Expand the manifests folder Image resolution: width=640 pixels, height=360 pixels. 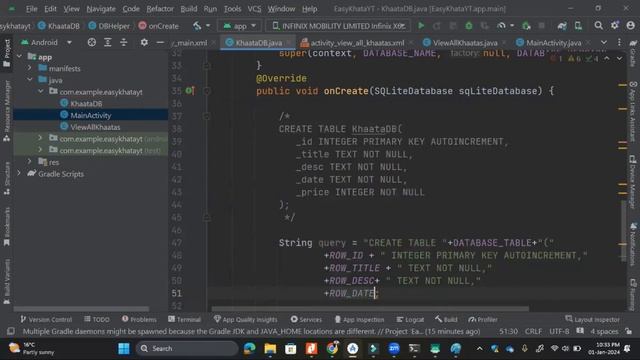tap(30, 68)
